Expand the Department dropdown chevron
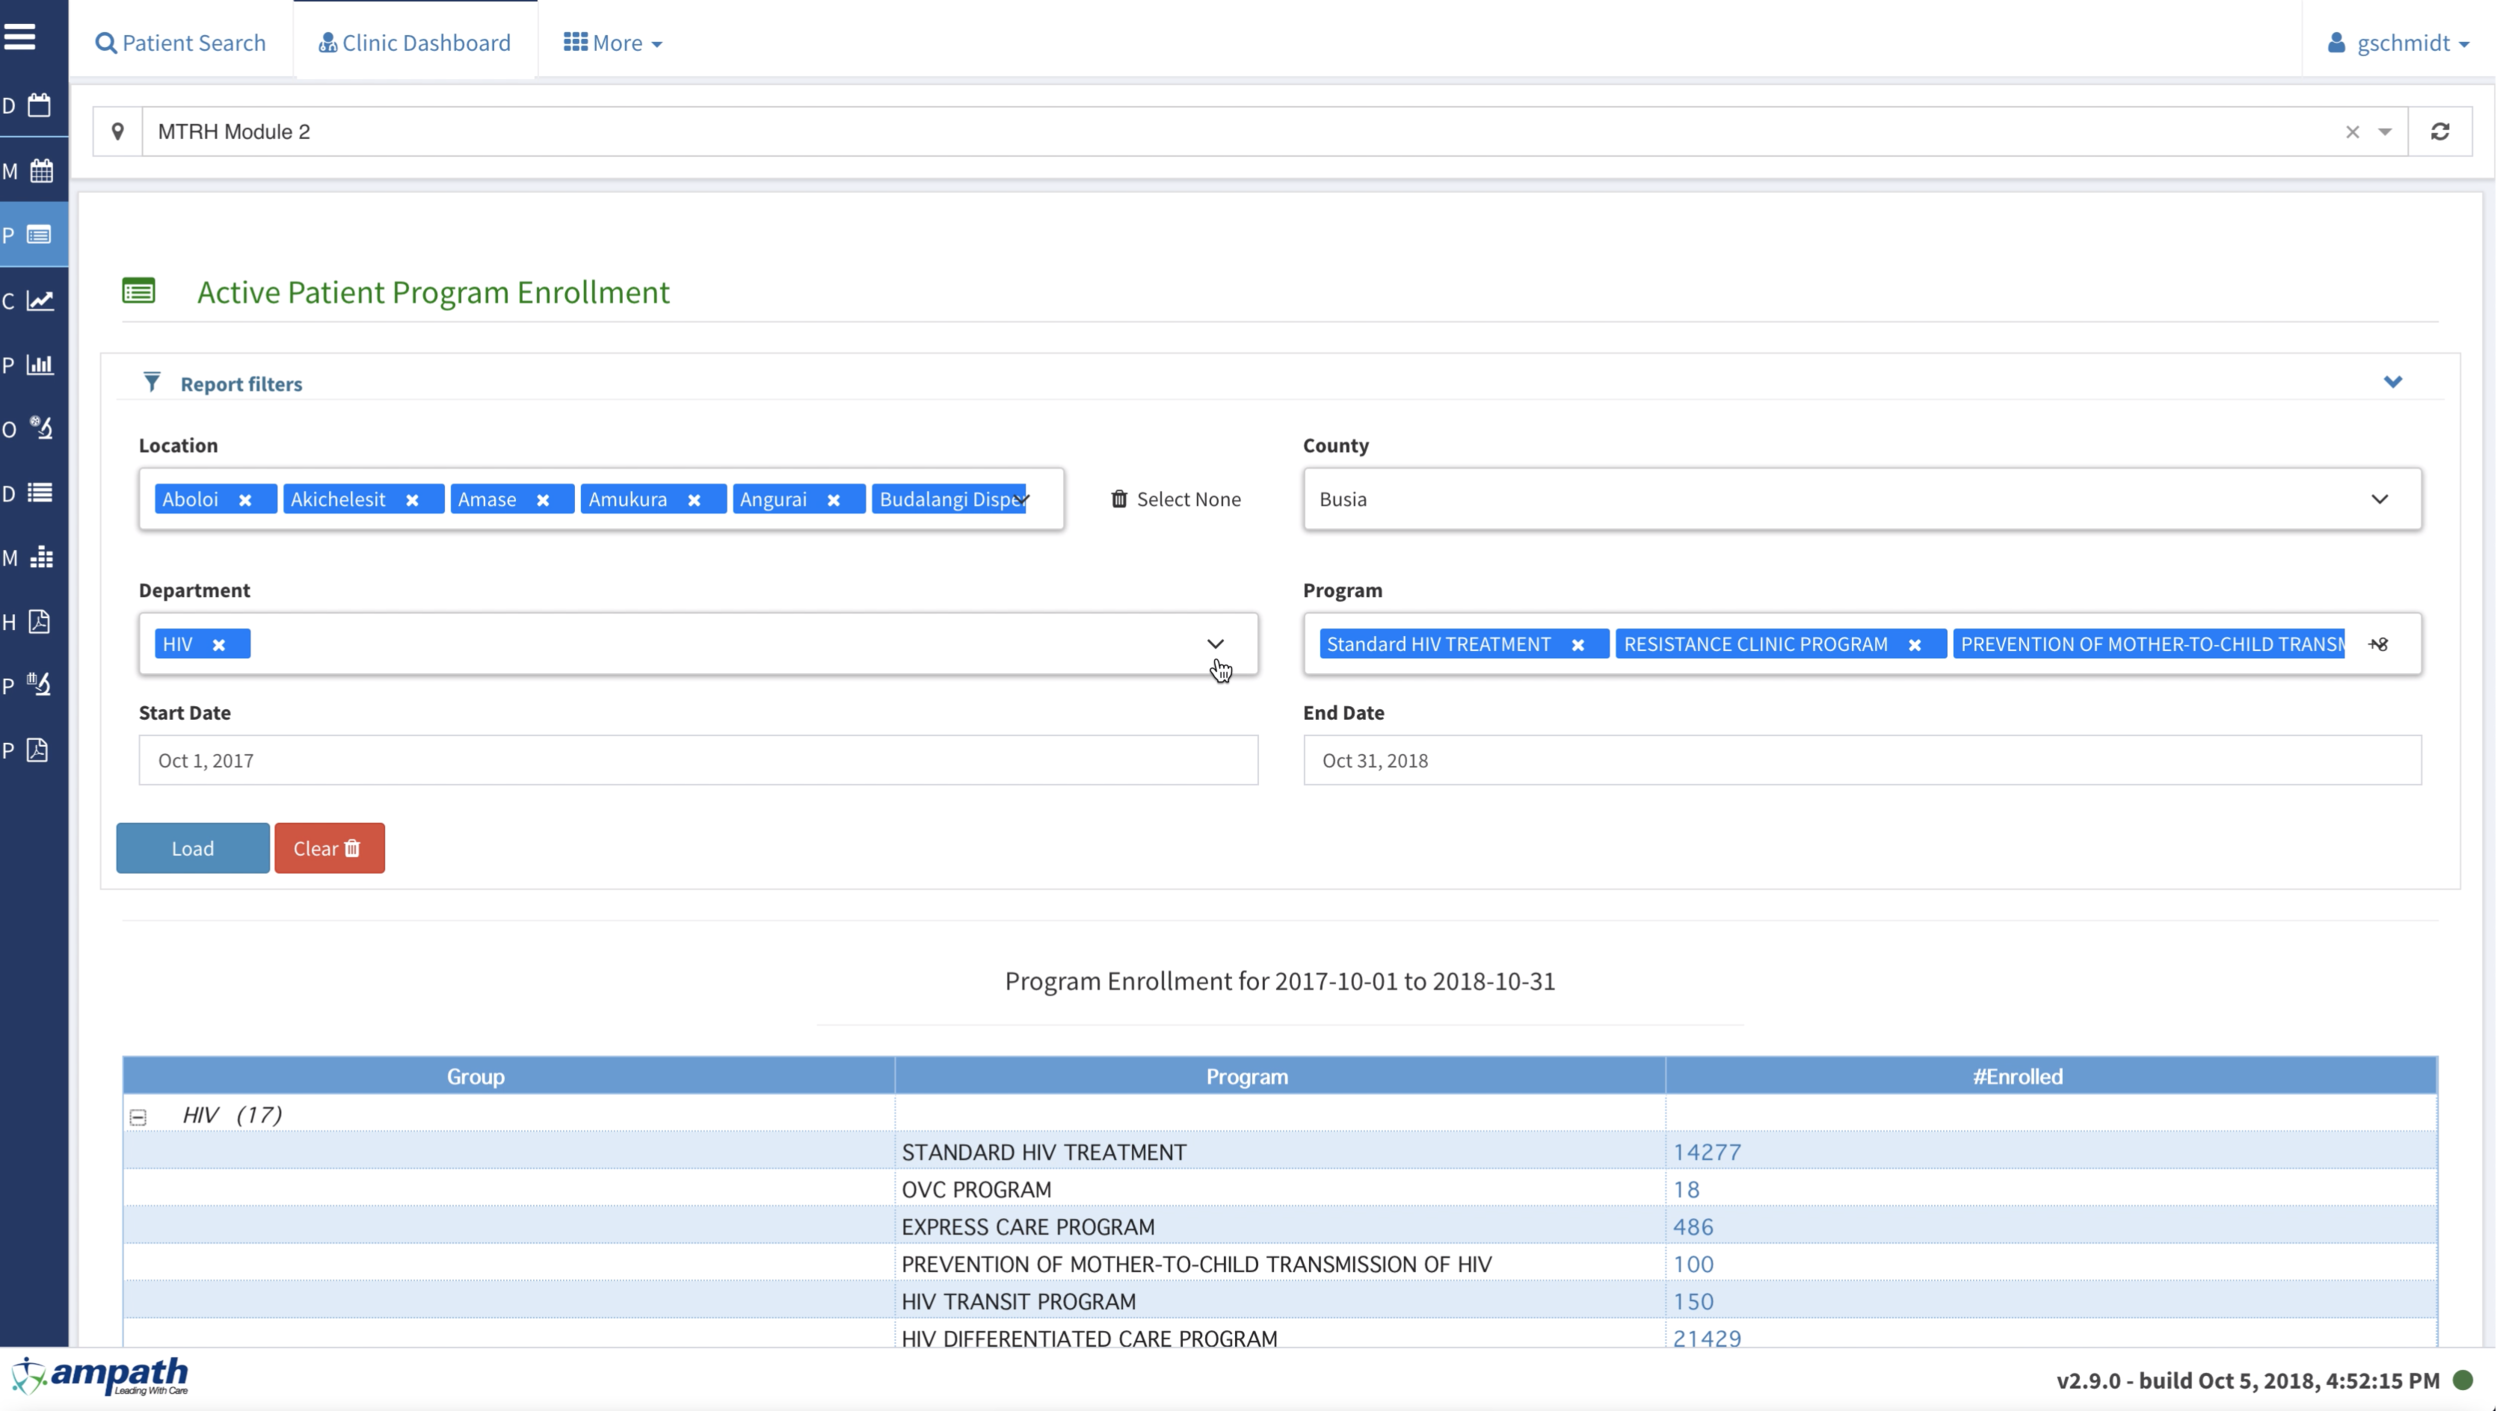The width and height of the screenshot is (2500, 1411). (x=1215, y=644)
